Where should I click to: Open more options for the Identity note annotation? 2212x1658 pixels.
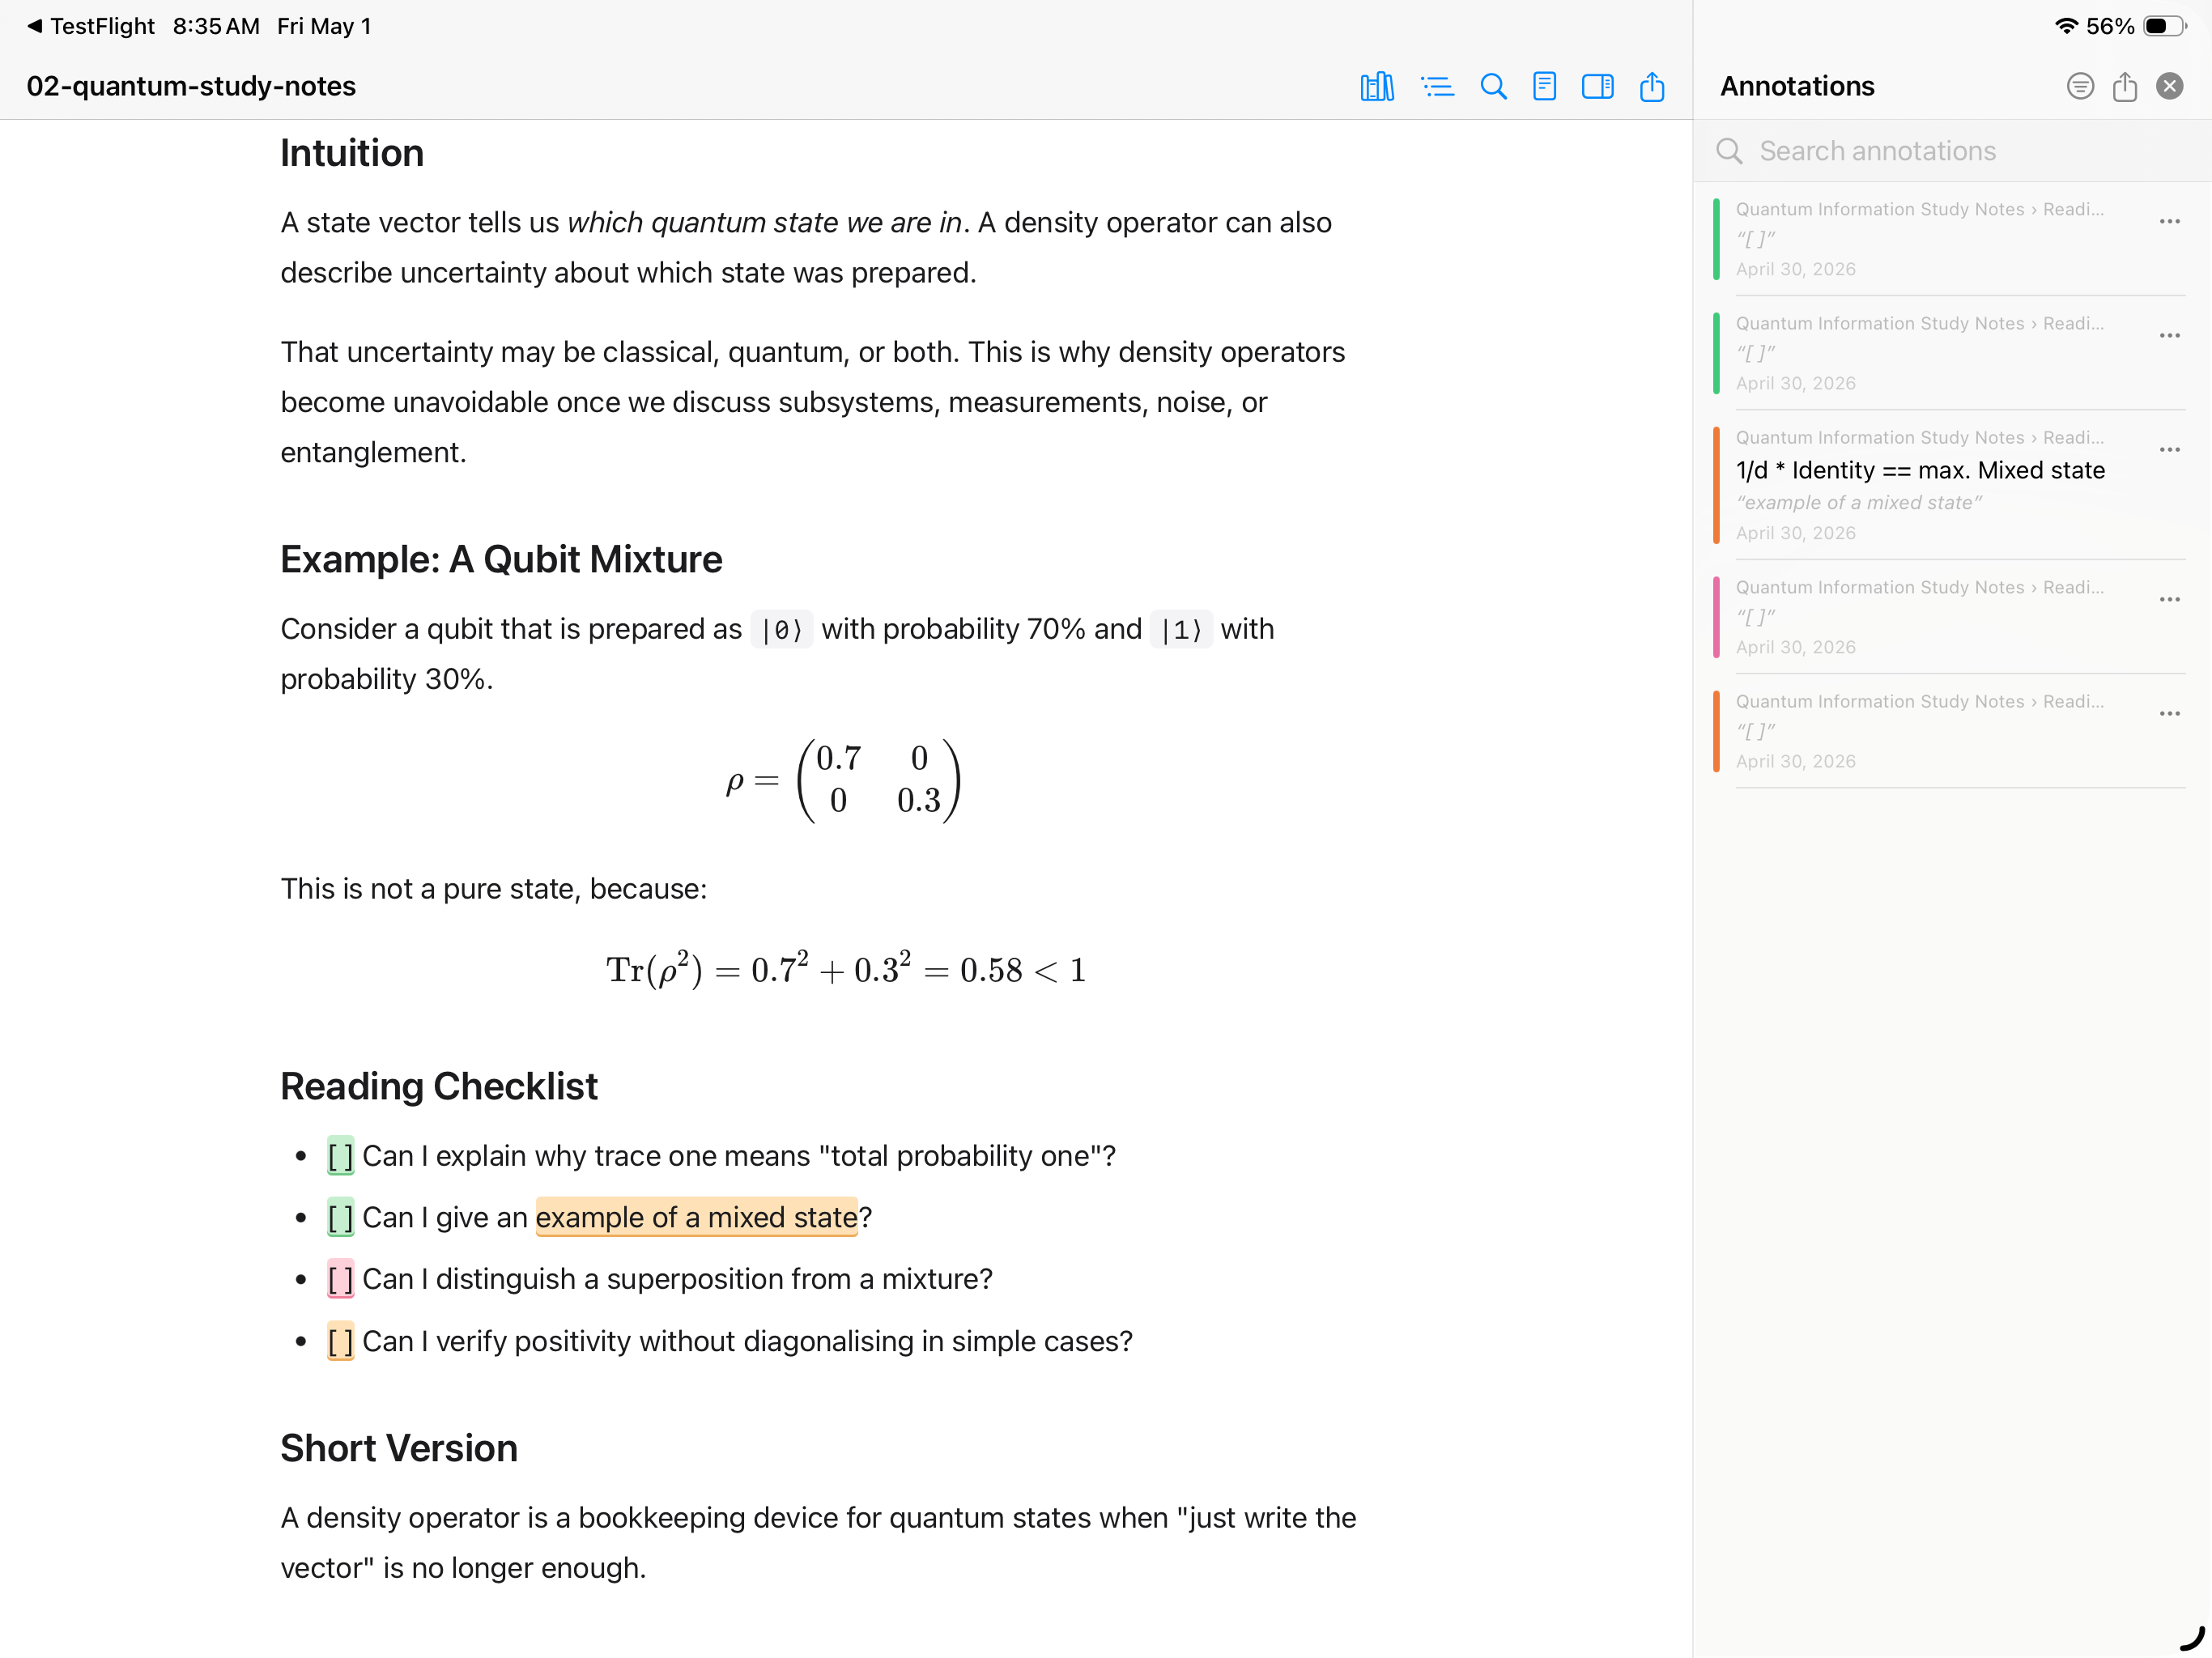(2169, 450)
